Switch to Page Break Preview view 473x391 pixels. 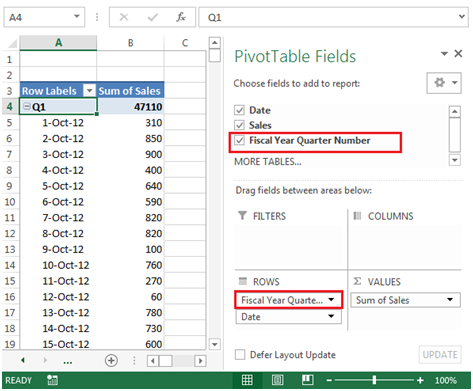[x=307, y=380]
